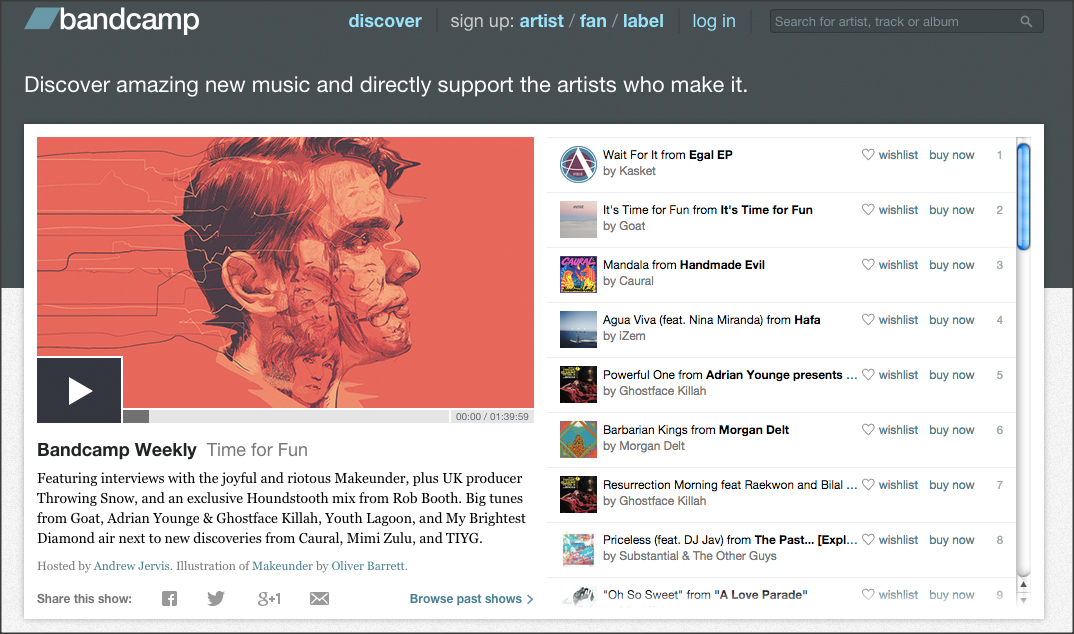
Task: Click the heart icon for Barbarian Kings
Action: [868, 429]
